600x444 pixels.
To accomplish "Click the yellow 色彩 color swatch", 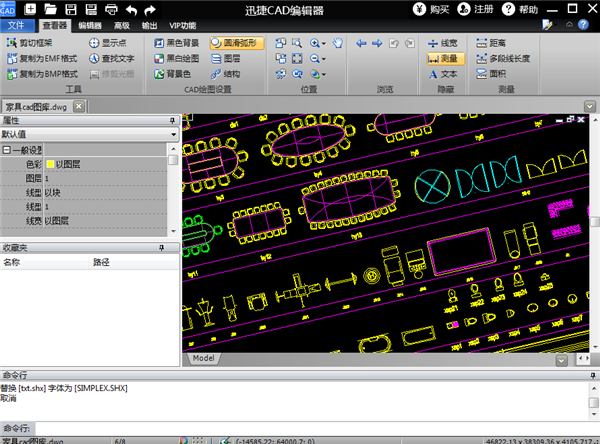I will [50, 164].
